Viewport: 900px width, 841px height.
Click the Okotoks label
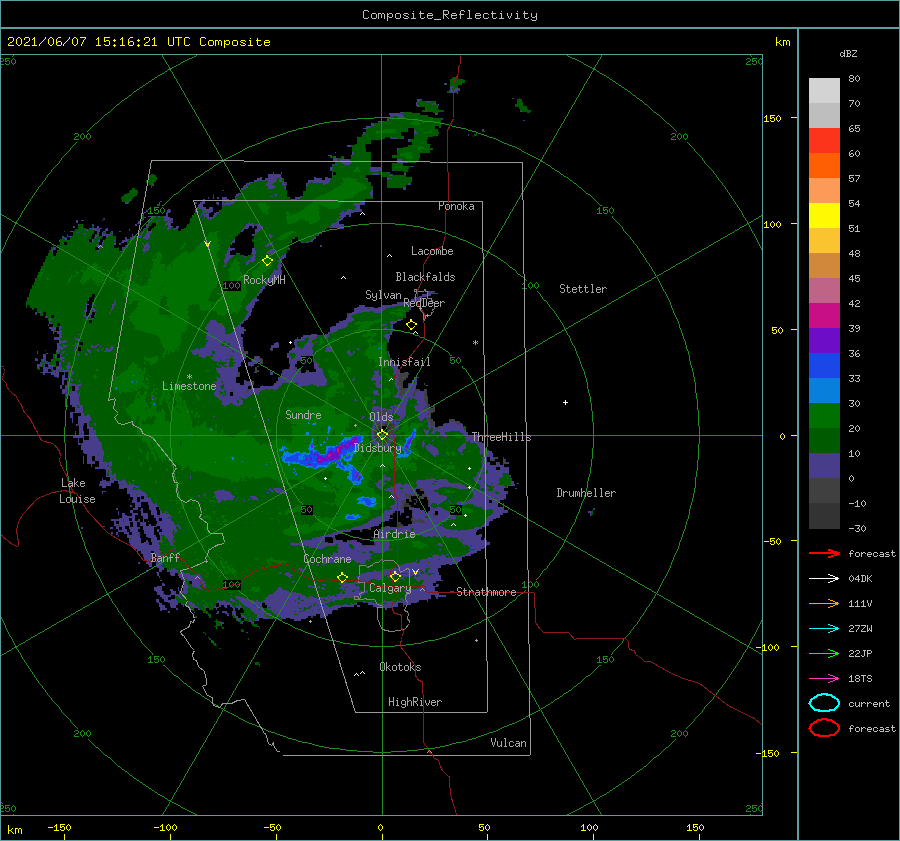click(400, 667)
